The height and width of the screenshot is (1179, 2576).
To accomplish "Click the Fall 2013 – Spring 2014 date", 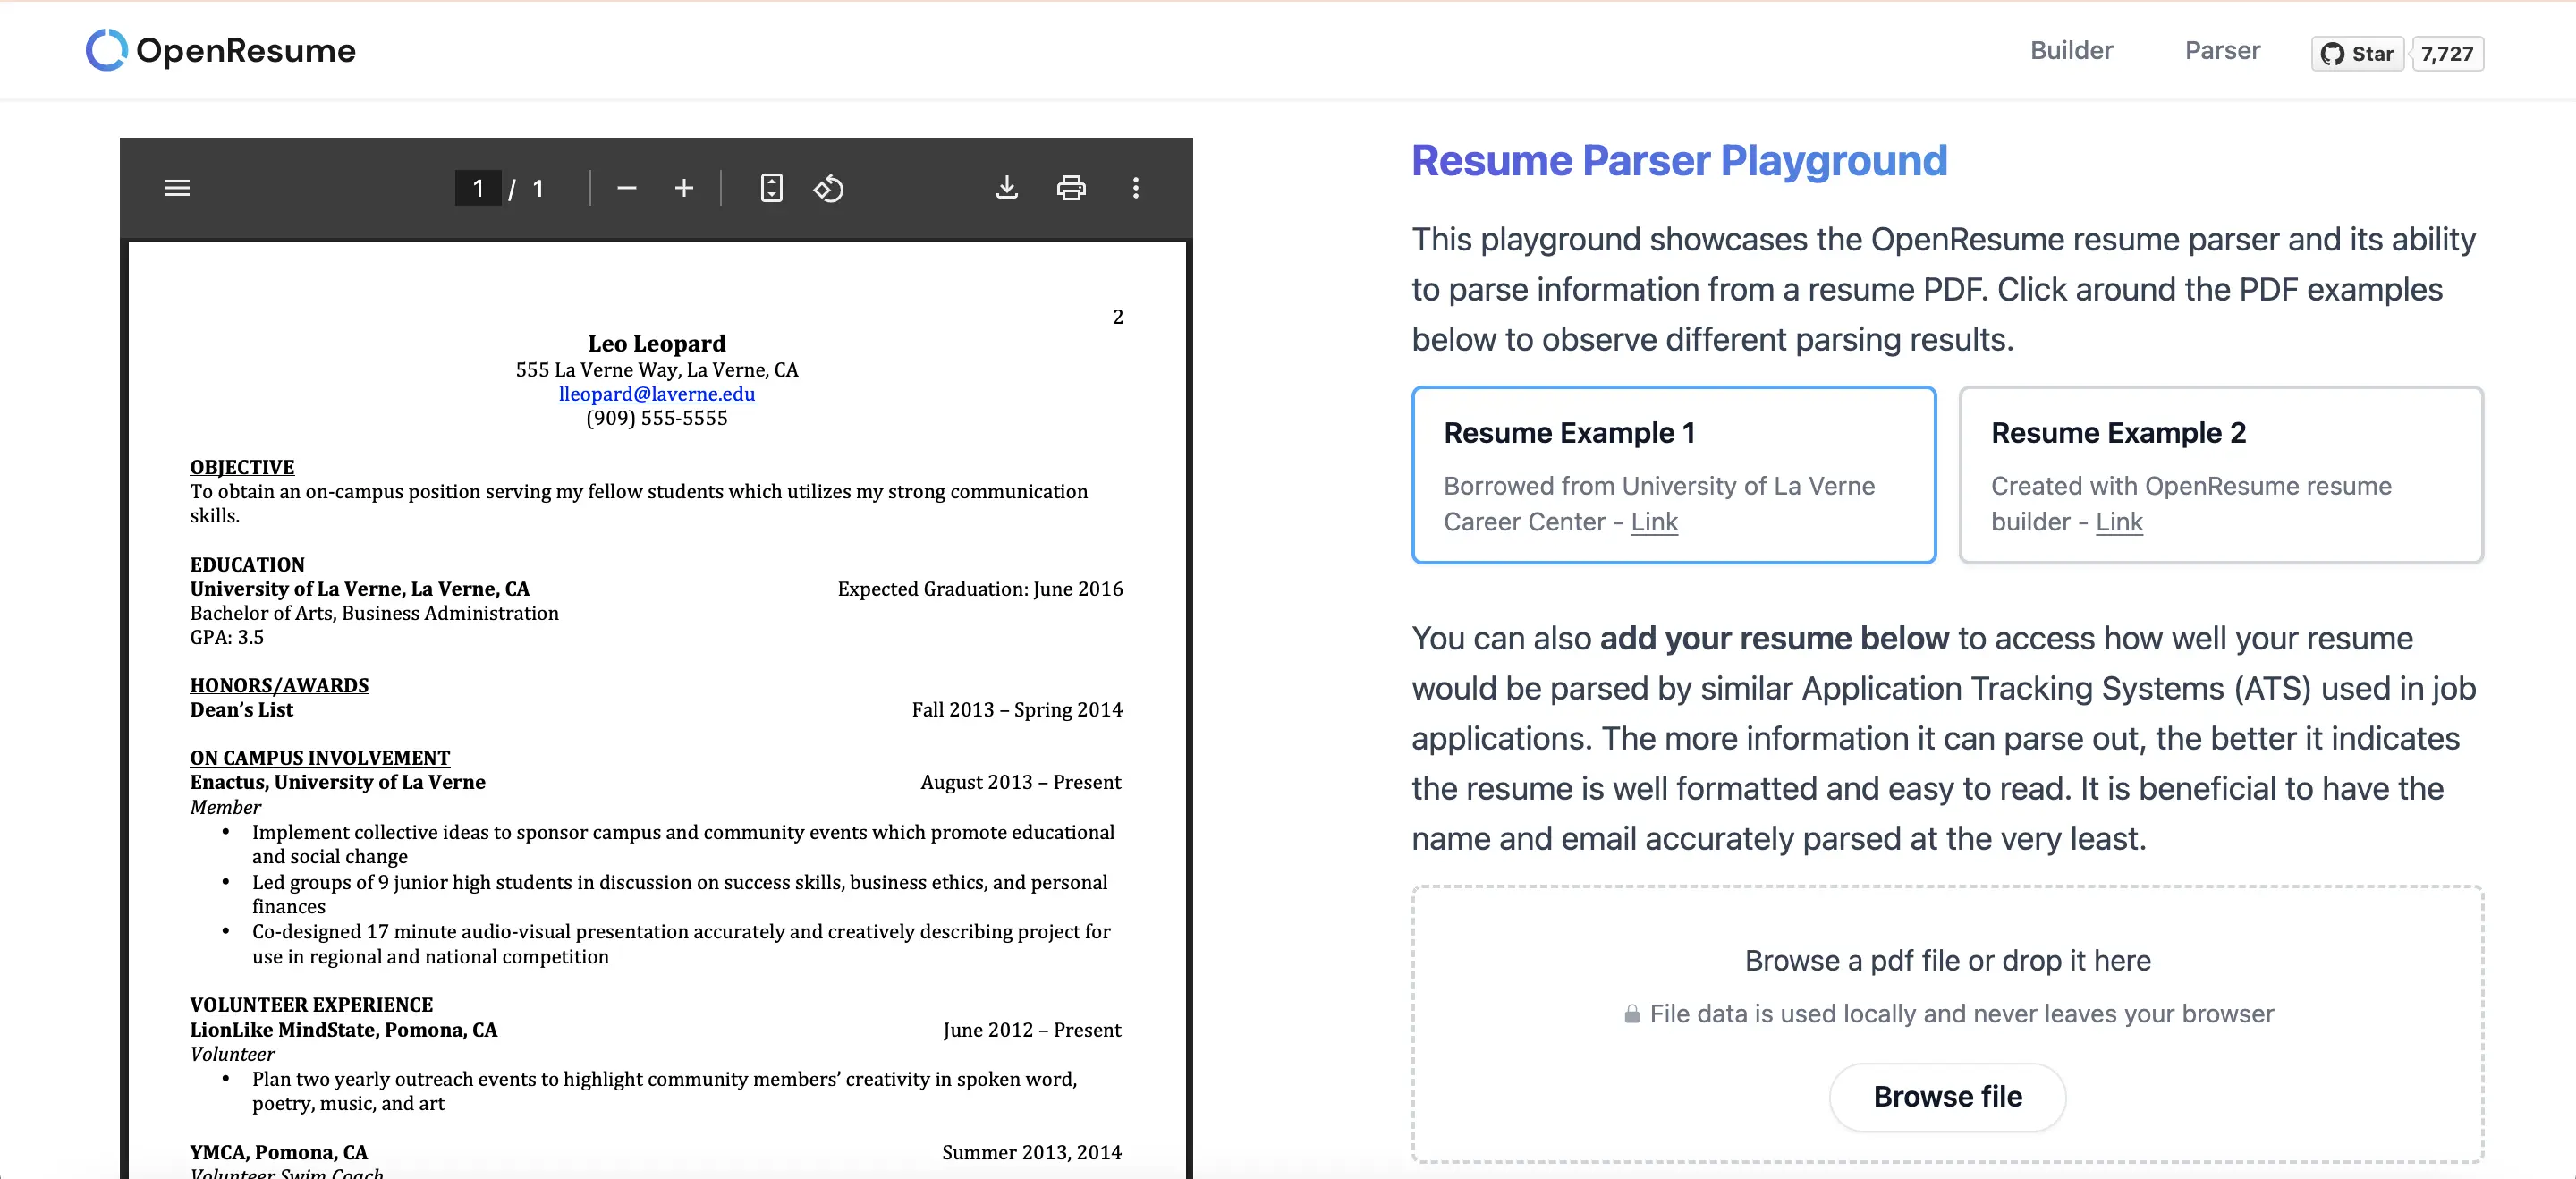I will pyautogui.click(x=1017, y=709).
